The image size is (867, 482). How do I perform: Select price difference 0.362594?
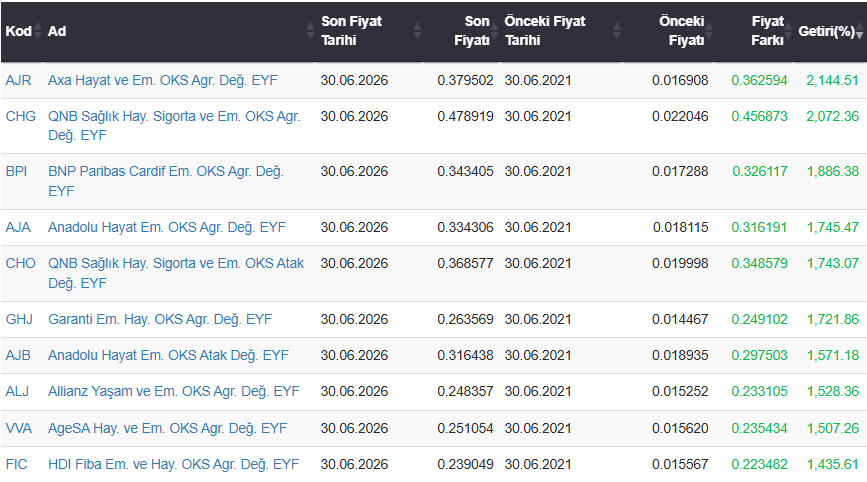point(759,80)
